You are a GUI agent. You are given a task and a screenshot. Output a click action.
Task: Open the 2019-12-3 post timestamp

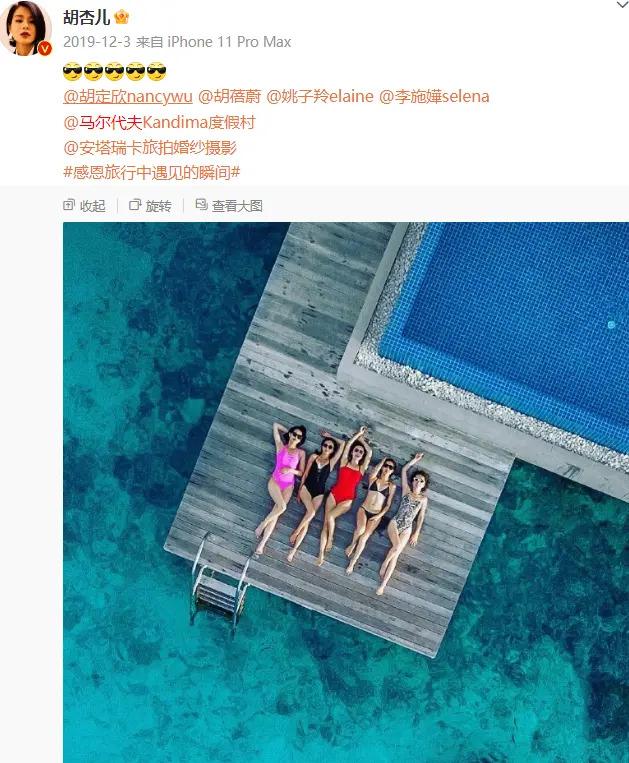point(97,42)
